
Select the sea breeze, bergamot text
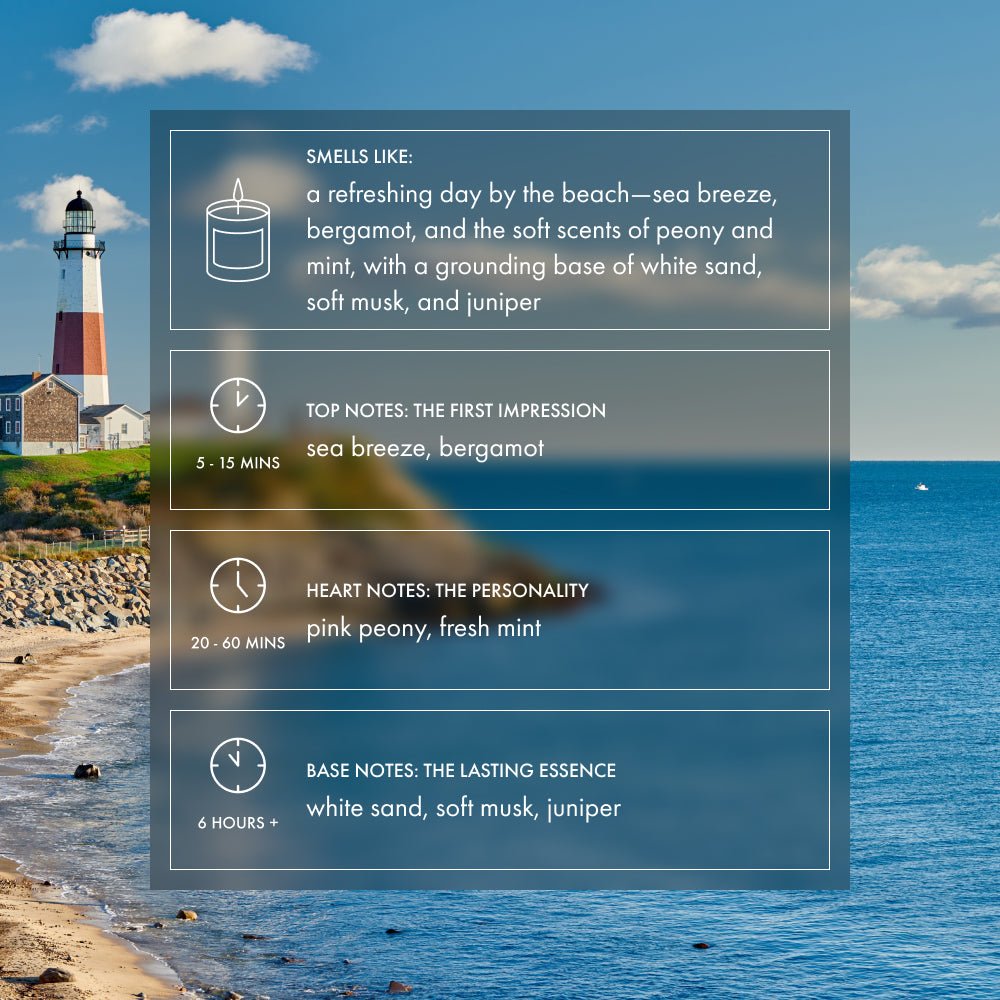[425, 448]
